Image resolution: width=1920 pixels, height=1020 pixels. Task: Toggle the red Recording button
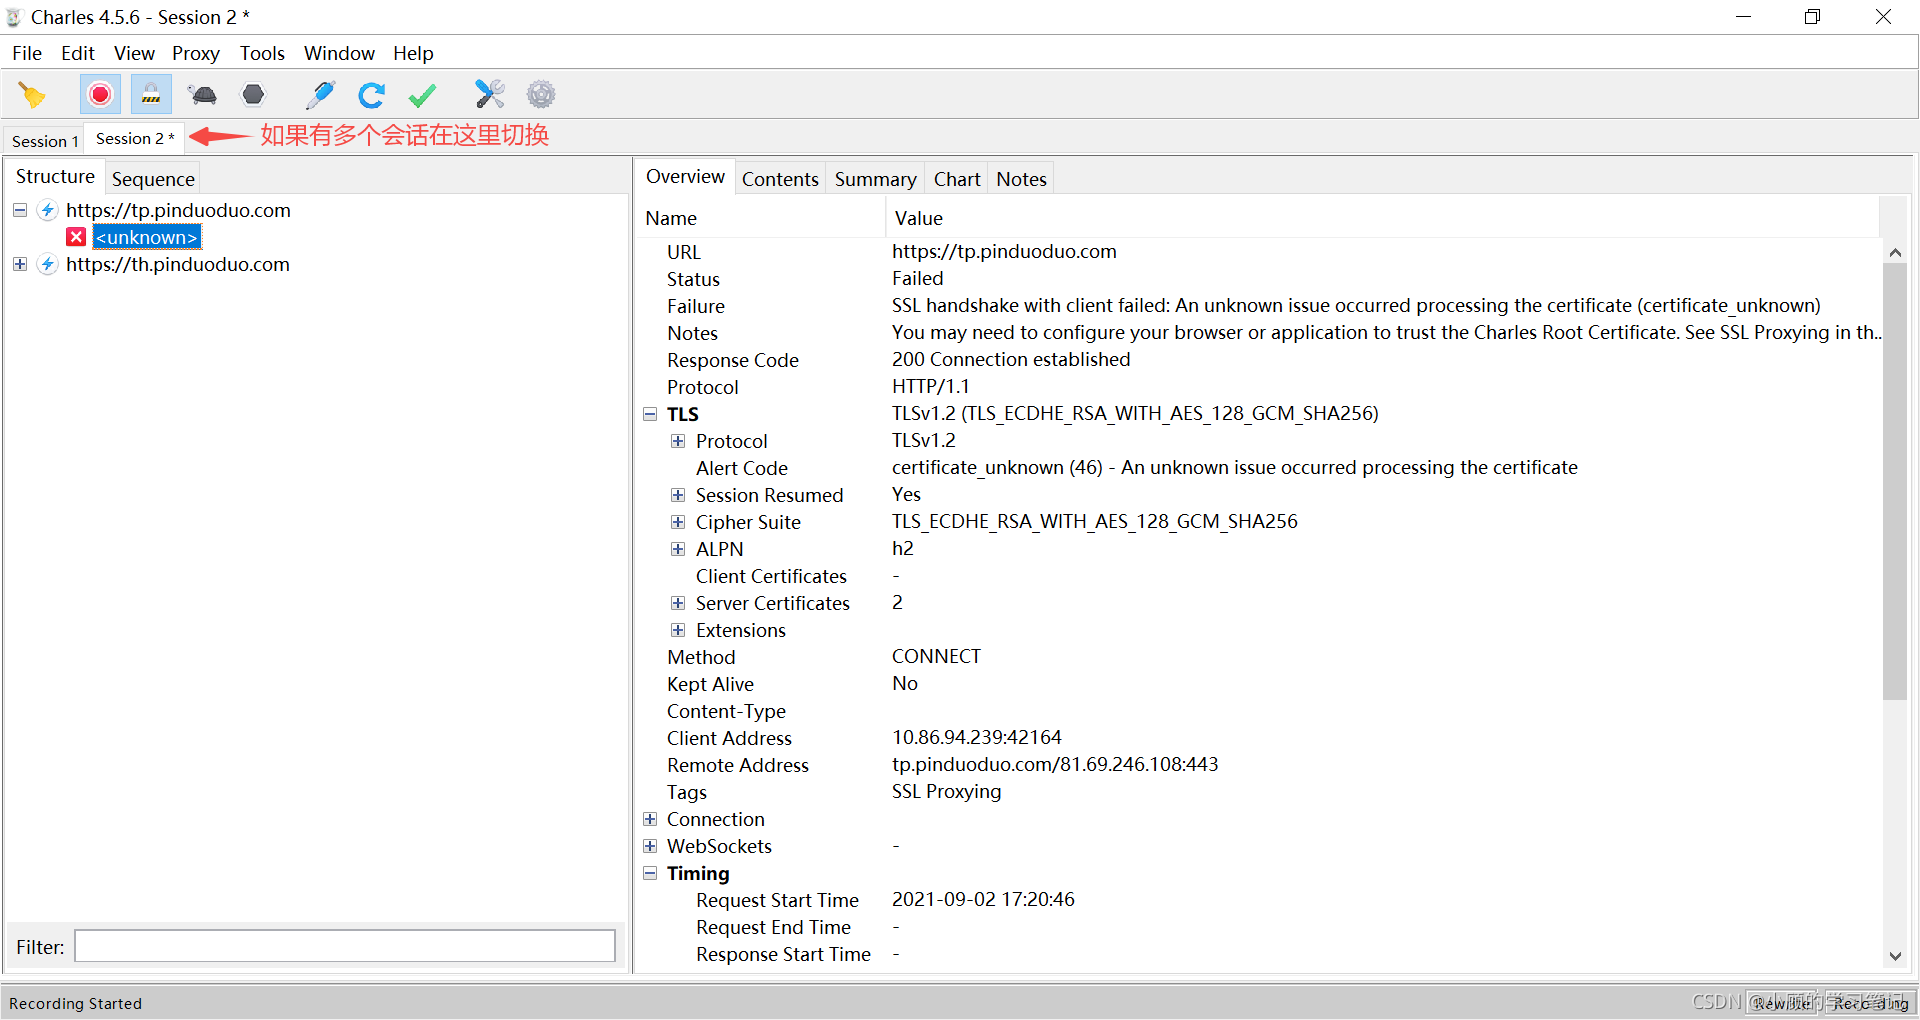100,95
